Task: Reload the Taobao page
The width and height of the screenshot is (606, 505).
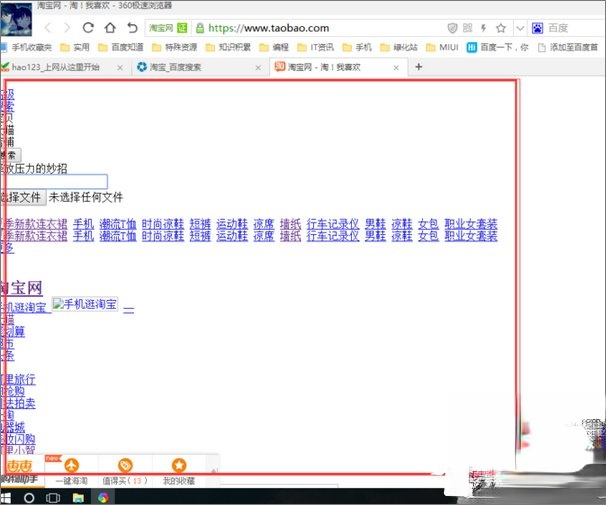Action: click(89, 28)
